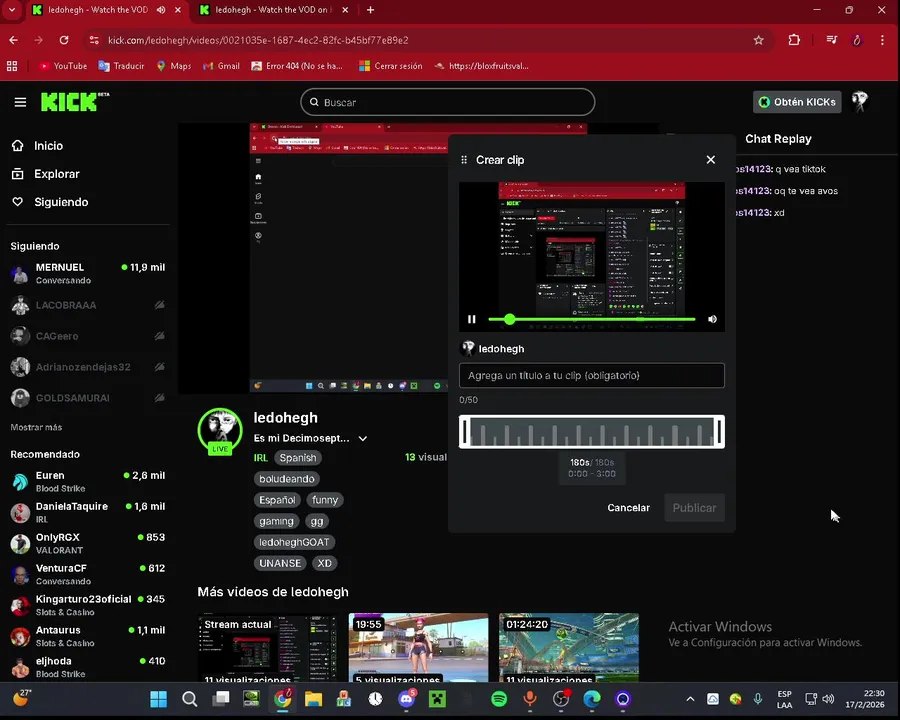Open OnlyRGX VALORANT channel

coord(87,543)
